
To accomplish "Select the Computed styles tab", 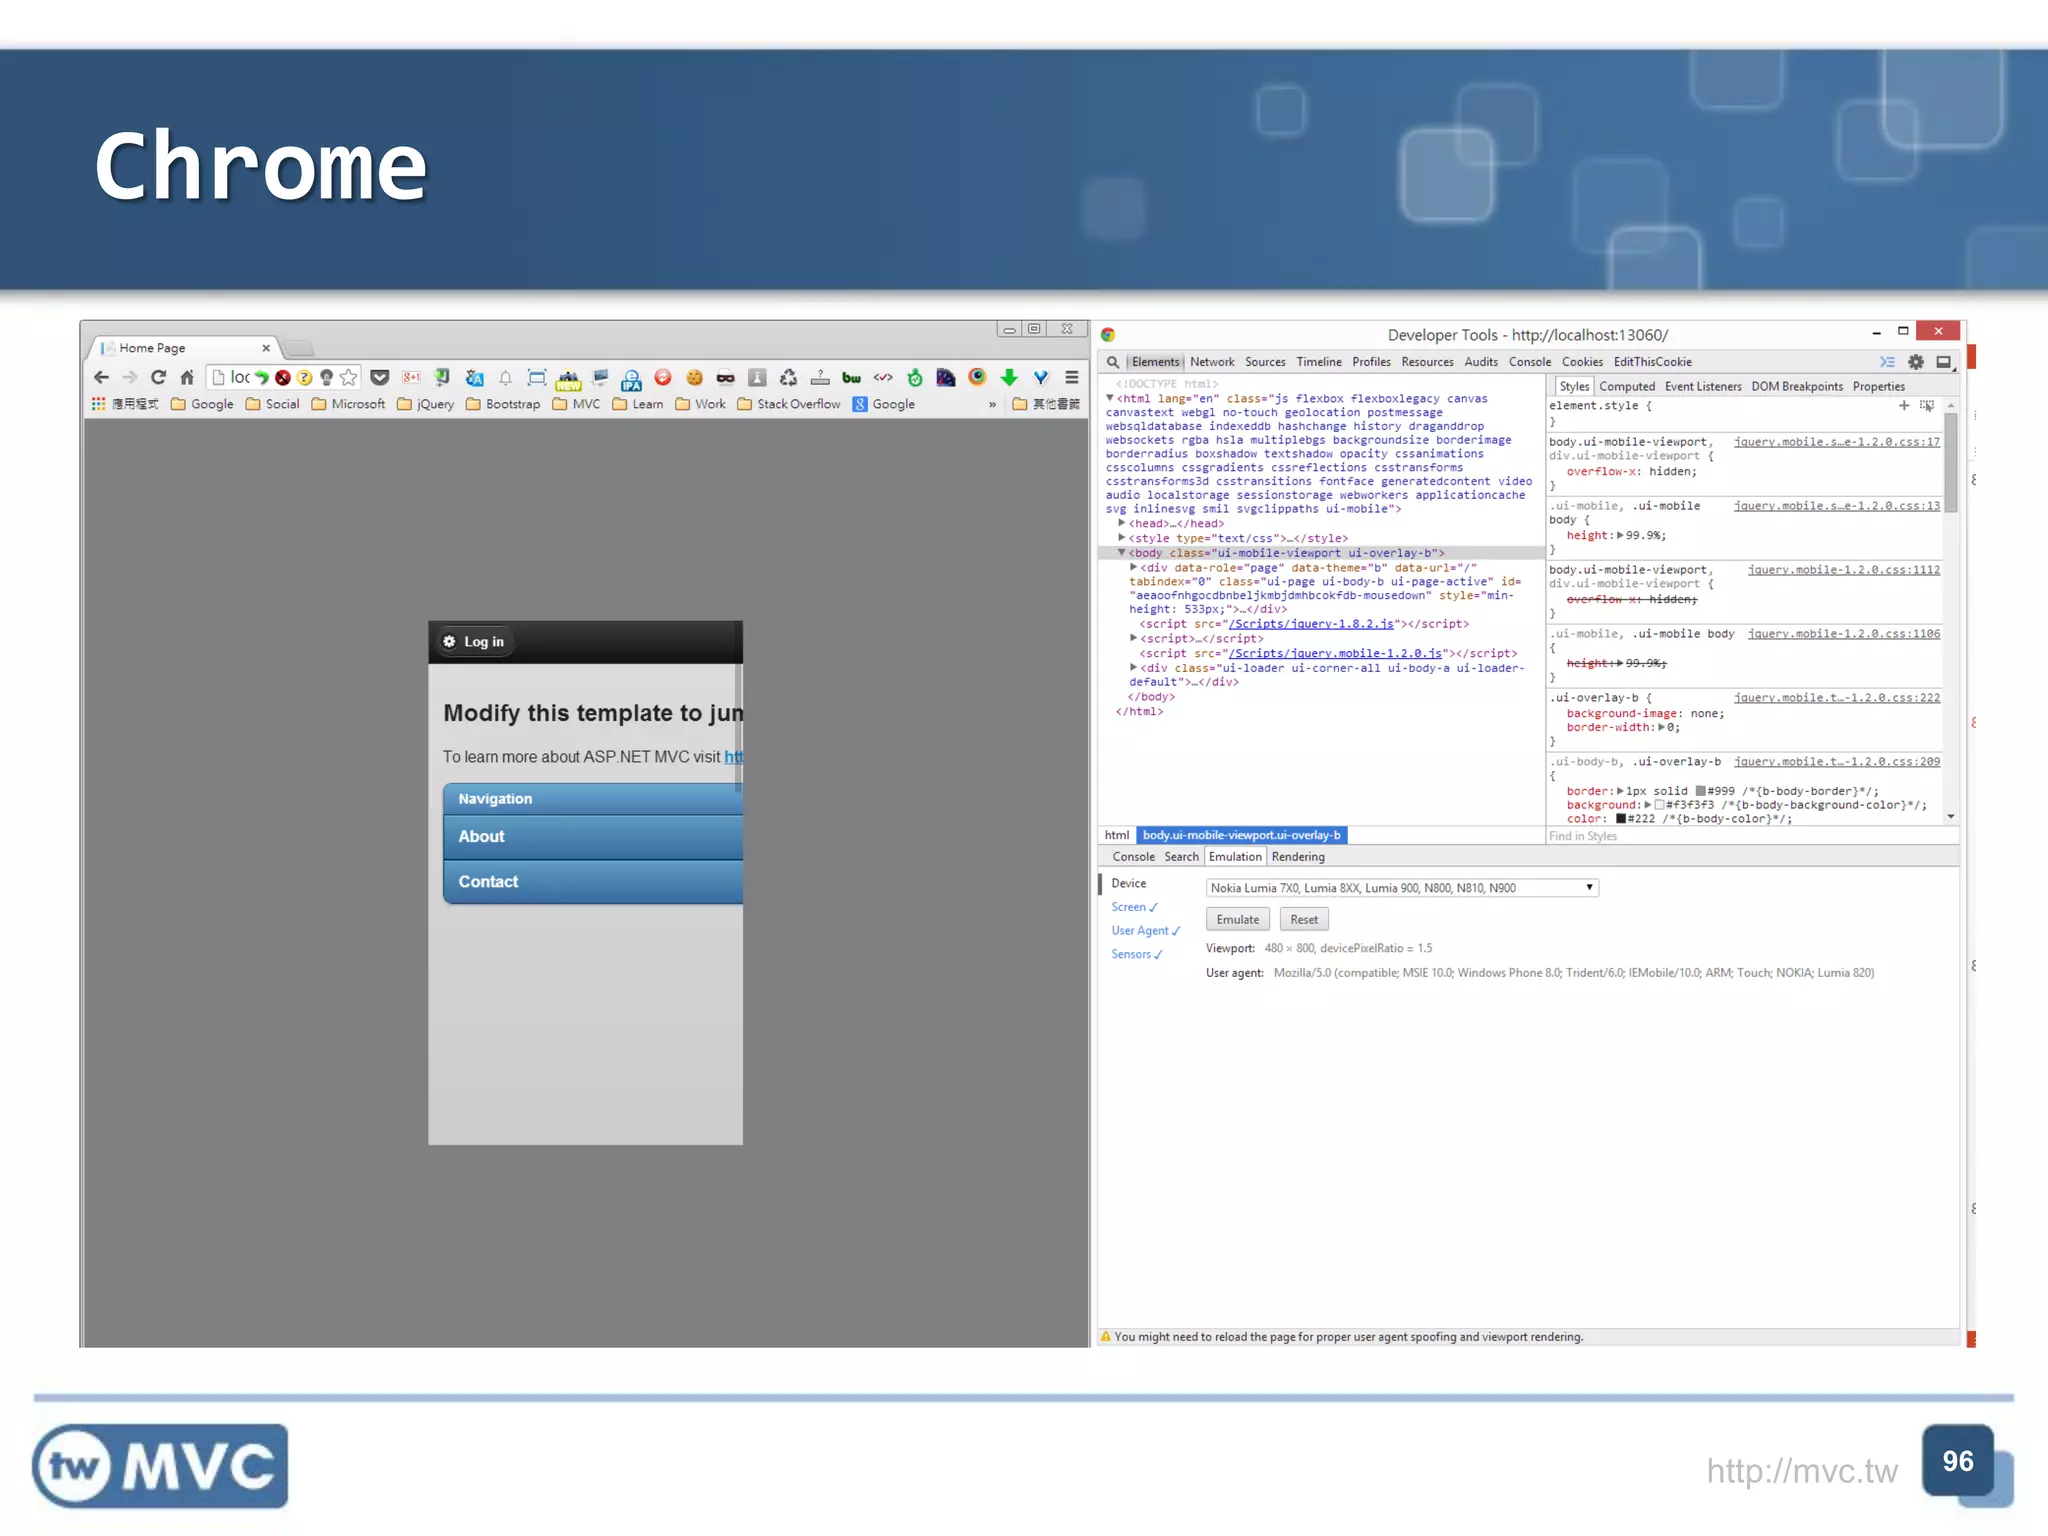I will (1627, 386).
